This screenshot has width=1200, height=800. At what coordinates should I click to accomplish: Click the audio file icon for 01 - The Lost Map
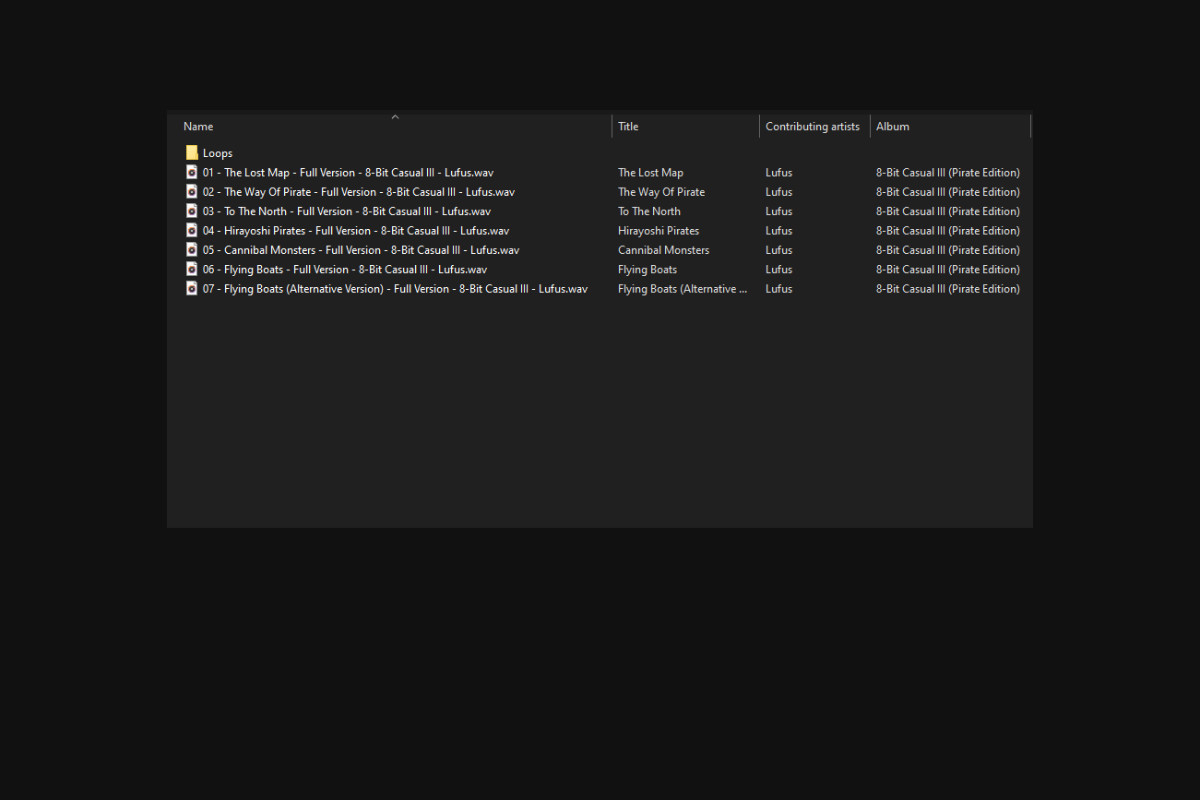click(x=192, y=172)
